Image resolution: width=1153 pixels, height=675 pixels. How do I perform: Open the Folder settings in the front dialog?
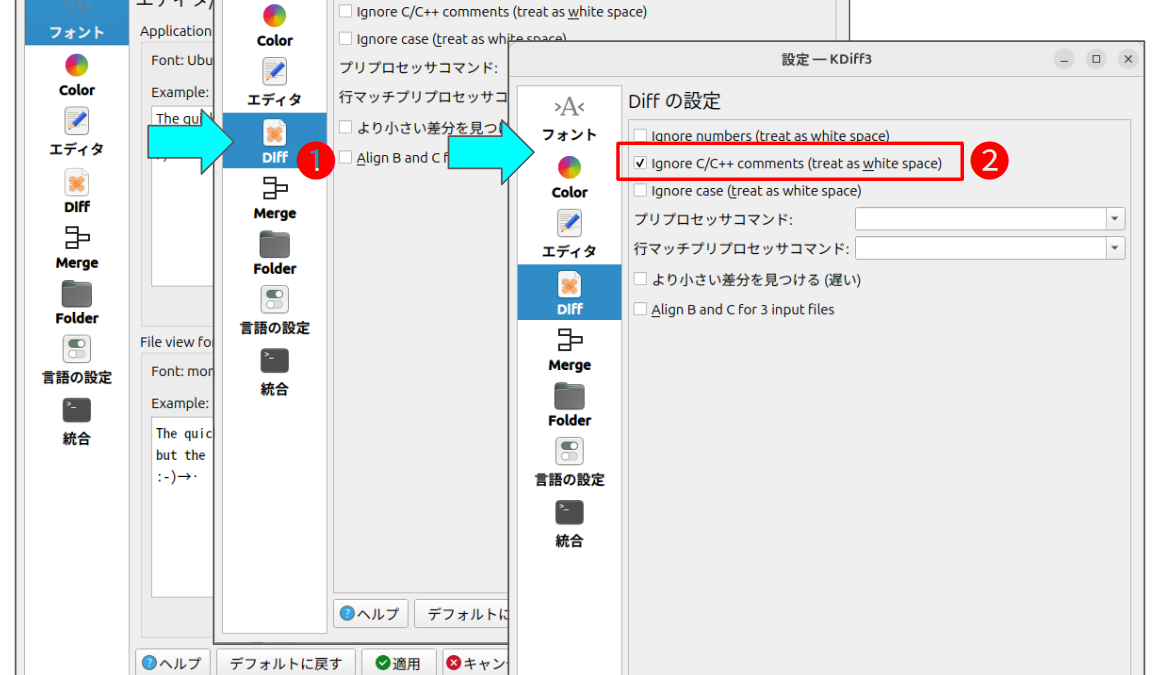pos(569,404)
